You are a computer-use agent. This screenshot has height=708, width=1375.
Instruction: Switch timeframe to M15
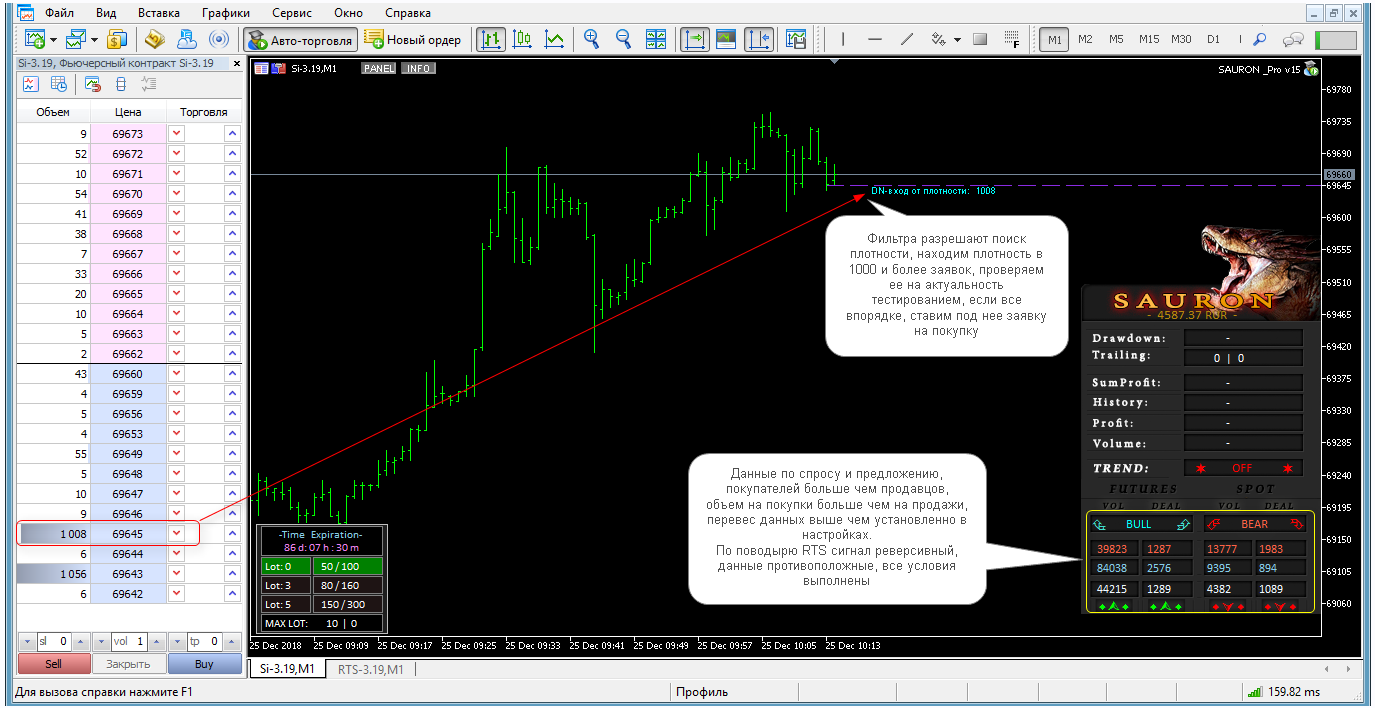(1149, 39)
